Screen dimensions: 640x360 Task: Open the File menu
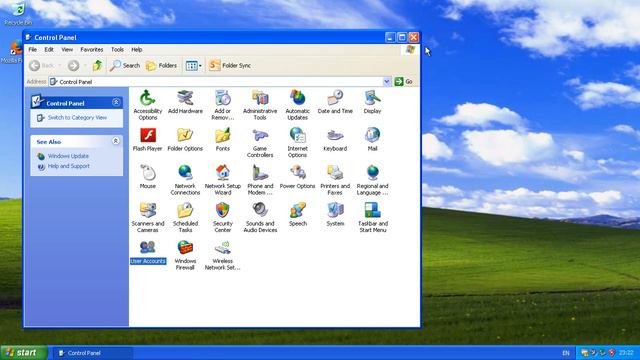coord(33,49)
